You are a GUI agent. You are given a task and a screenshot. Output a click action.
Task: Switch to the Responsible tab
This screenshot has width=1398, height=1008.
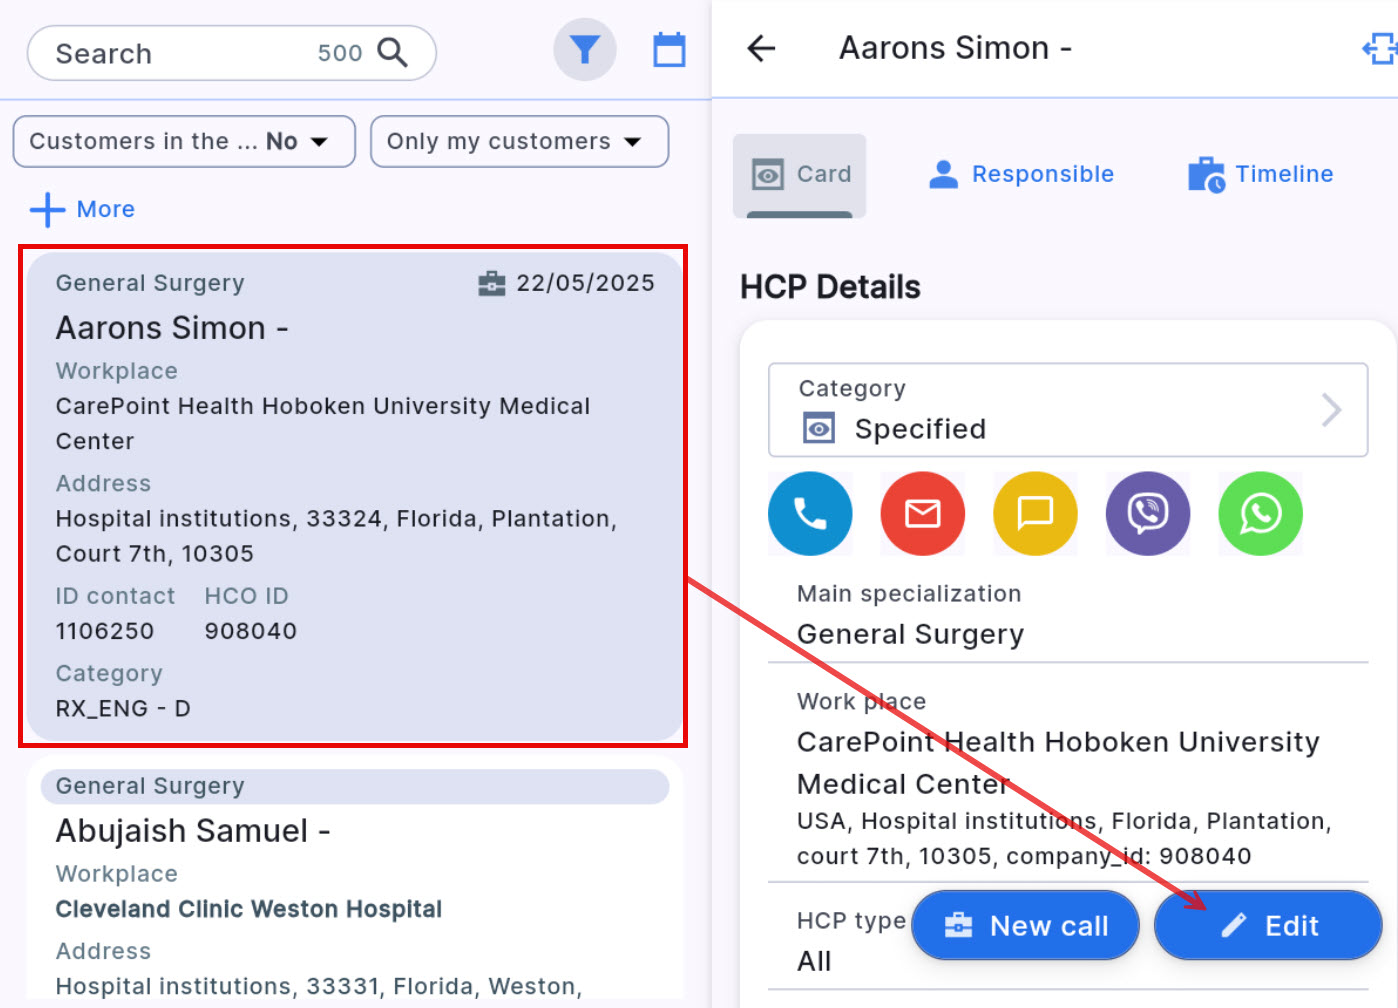point(1022,173)
